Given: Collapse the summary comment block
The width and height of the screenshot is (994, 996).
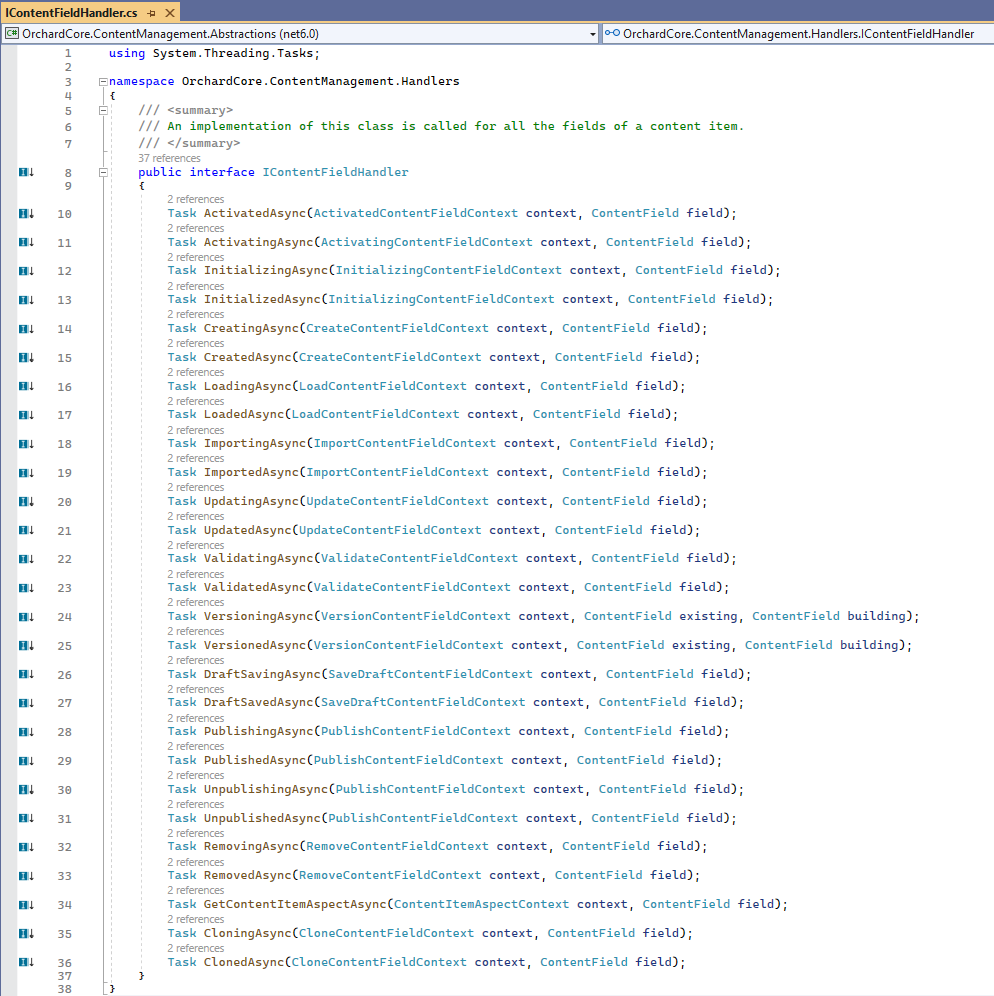Looking at the screenshot, I should click(x=103, y=111).
